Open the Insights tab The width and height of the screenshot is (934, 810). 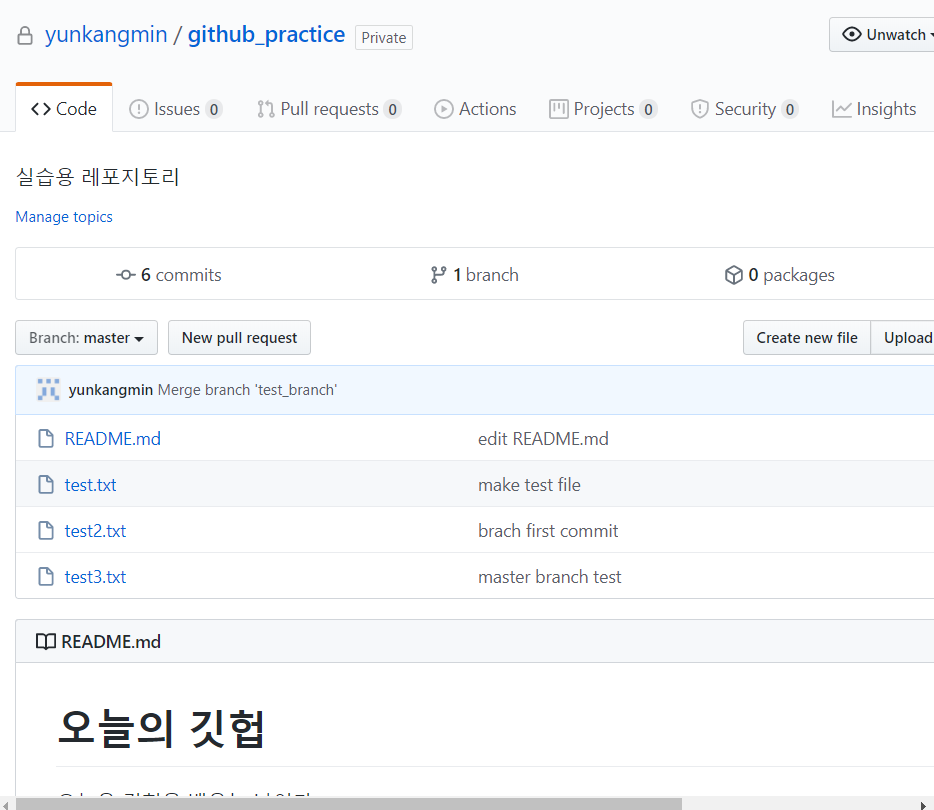874,109
